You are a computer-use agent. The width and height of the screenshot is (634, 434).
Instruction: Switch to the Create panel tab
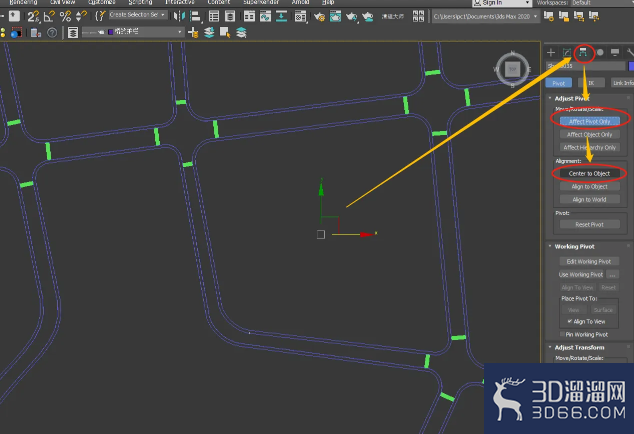pos(551,53)
